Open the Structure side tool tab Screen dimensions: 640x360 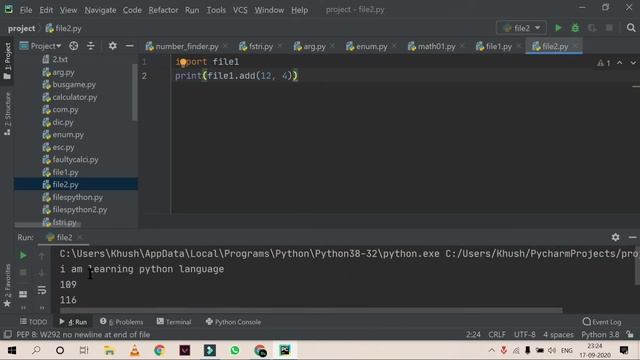tap(7, 114)
